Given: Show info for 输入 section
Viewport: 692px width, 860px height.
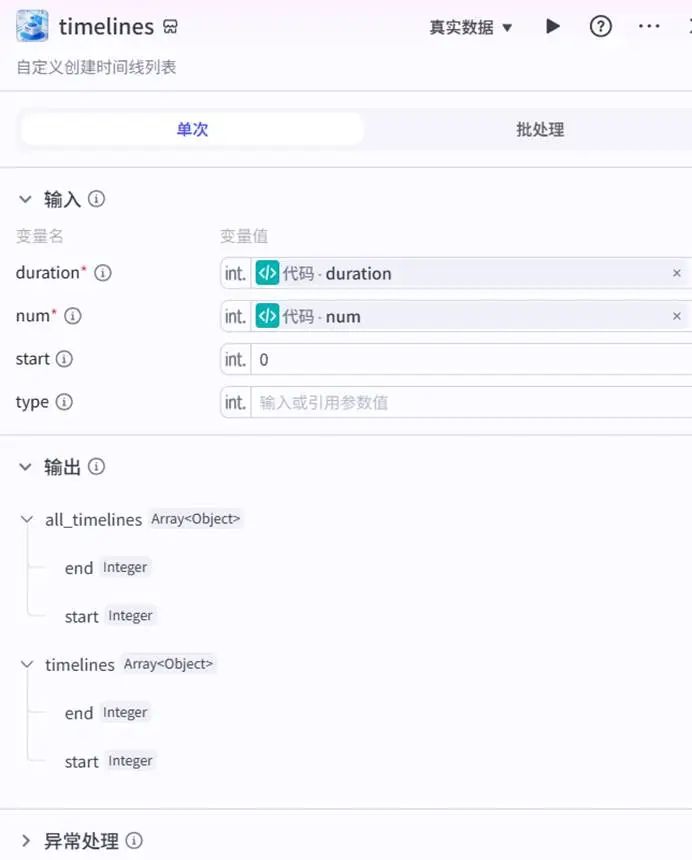Looking at the screenshot, I should tap(97, 199).
